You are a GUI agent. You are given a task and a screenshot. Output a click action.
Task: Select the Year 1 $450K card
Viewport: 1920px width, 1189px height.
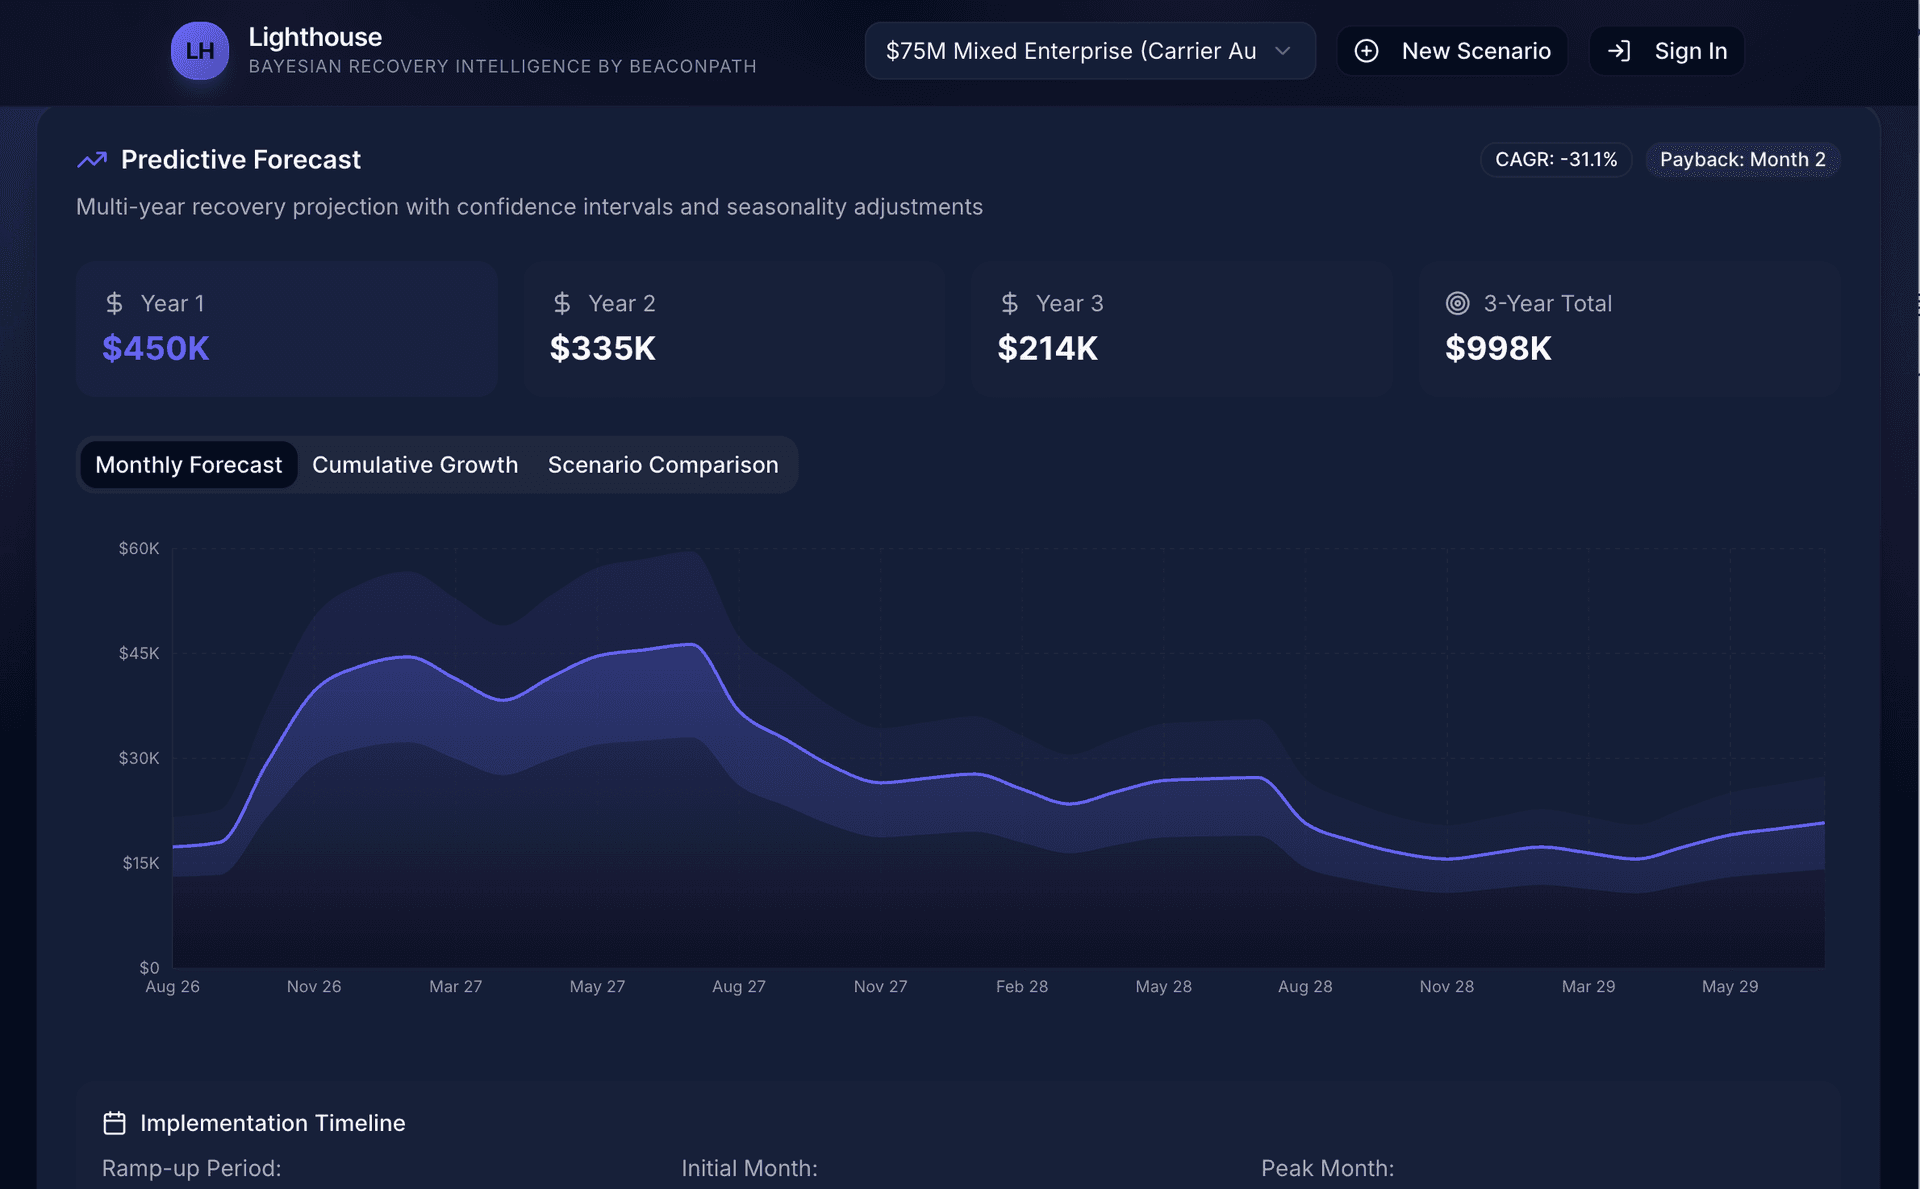[x=287, y=330]
